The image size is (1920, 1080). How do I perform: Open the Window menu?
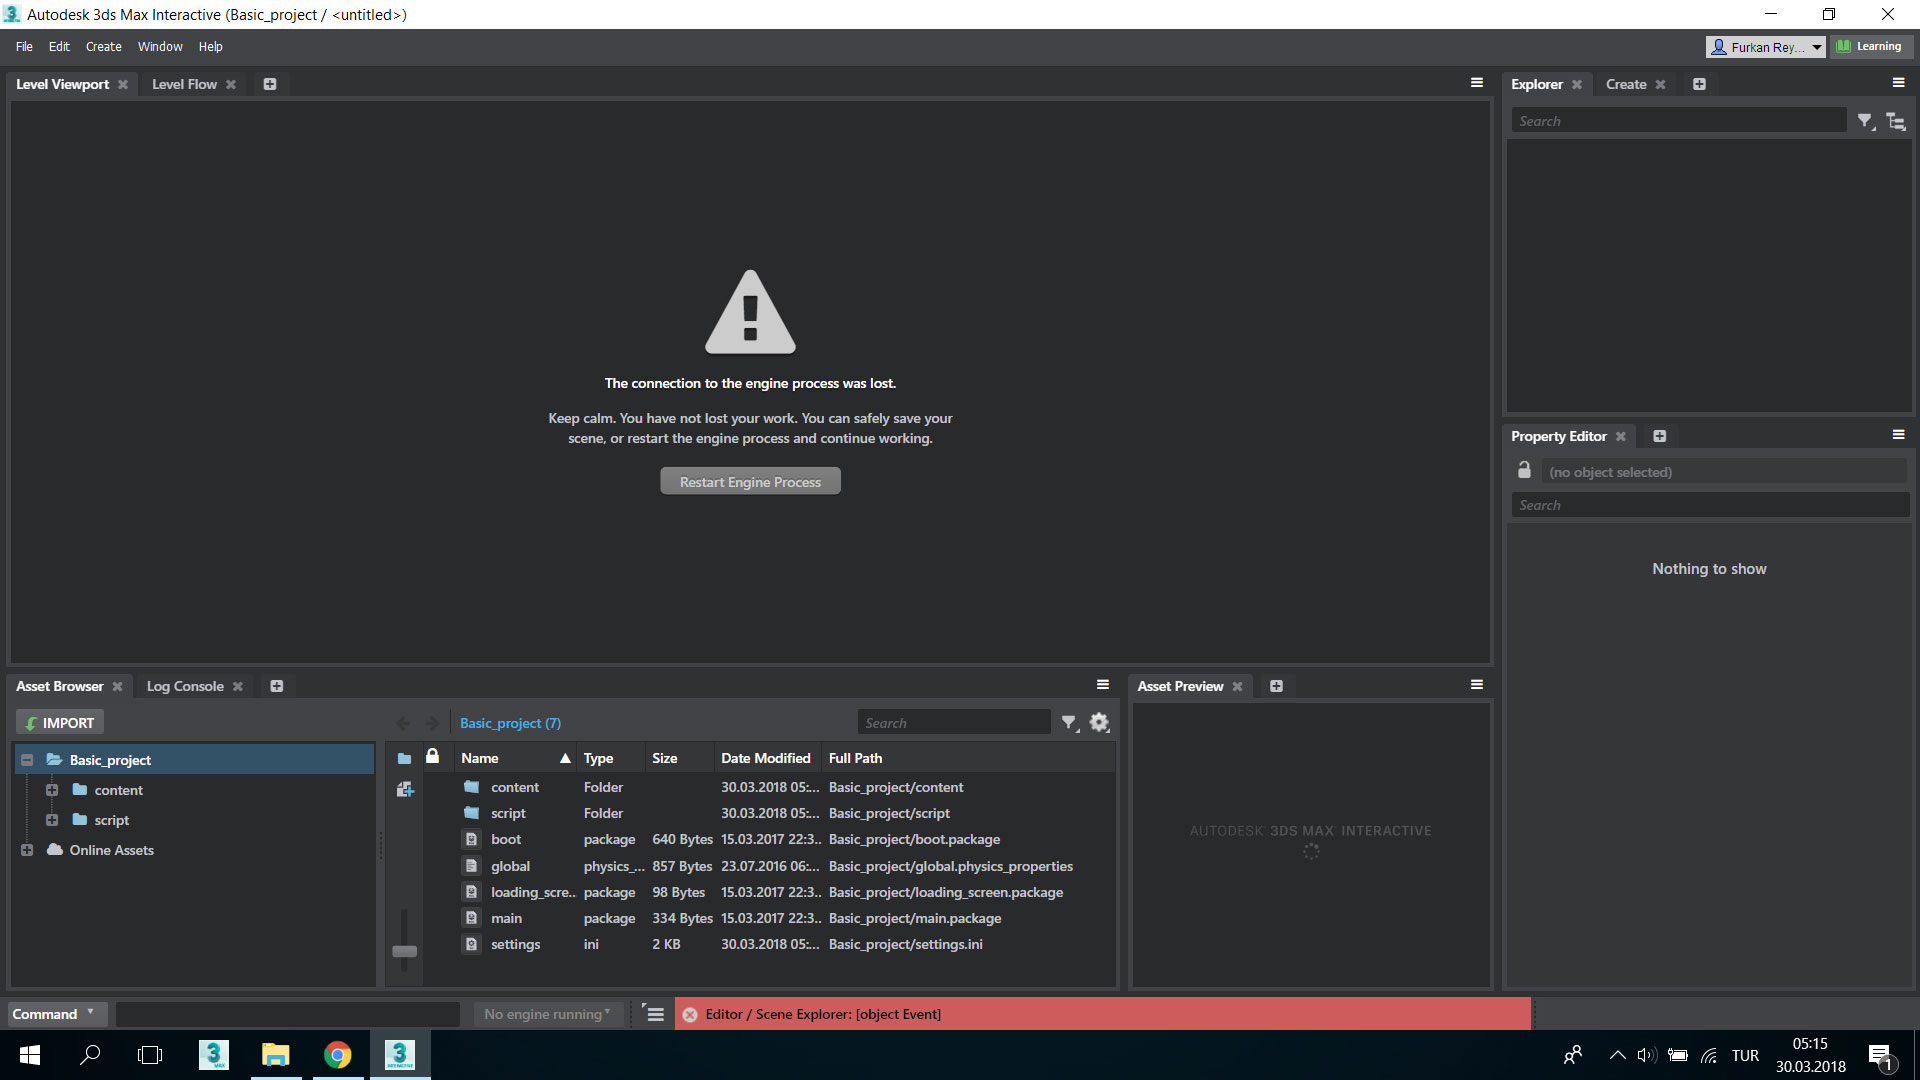click(x=160, y=47)
